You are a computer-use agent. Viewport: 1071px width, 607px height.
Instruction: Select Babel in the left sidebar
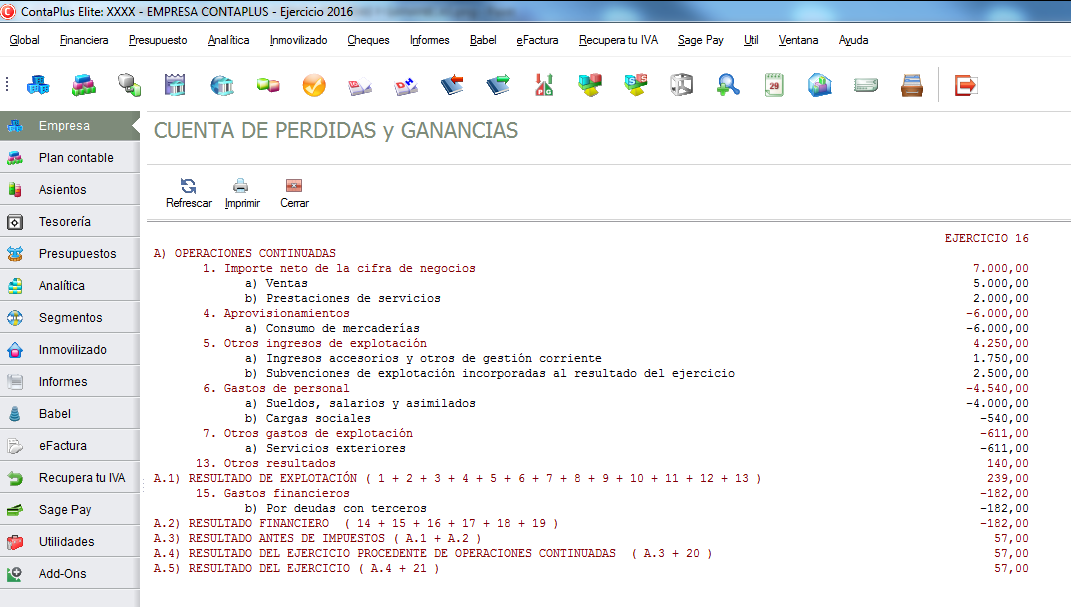[70, 414]
